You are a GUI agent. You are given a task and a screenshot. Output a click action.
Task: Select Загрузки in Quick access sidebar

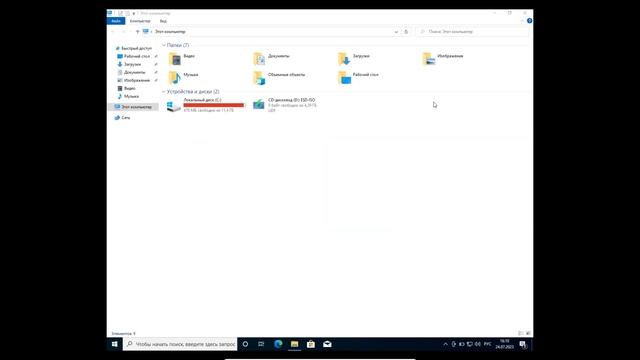pos(129,64)
